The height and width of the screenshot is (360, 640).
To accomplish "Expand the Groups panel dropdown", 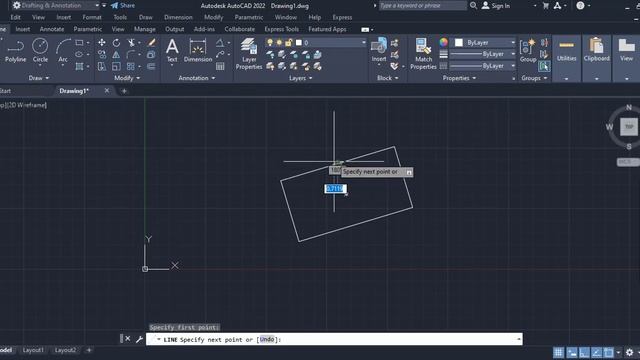I will pos(534,78).
